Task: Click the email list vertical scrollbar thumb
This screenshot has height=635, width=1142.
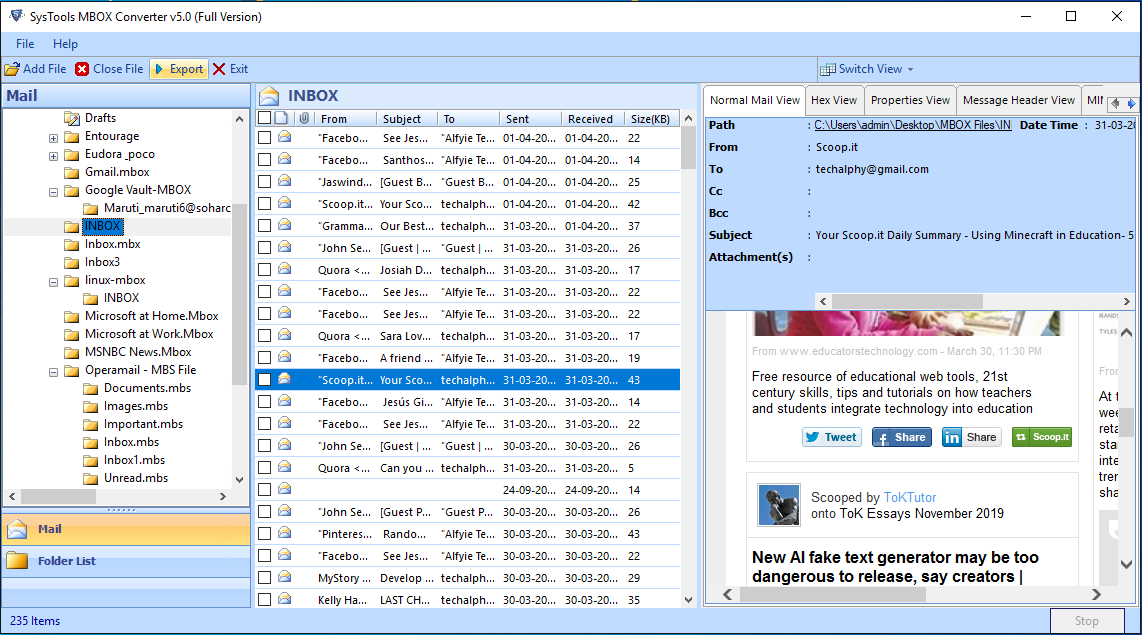Action: [x=688, y=148]
